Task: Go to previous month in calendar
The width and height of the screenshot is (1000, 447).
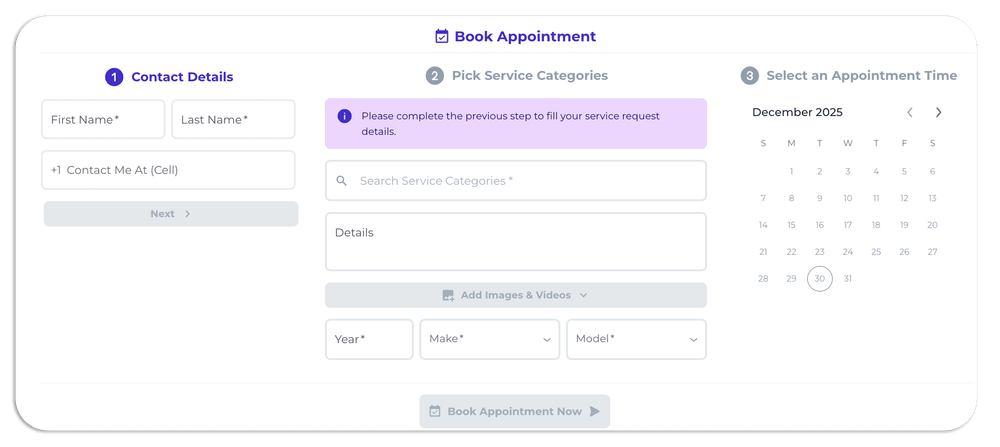Action: coord(910,113)
